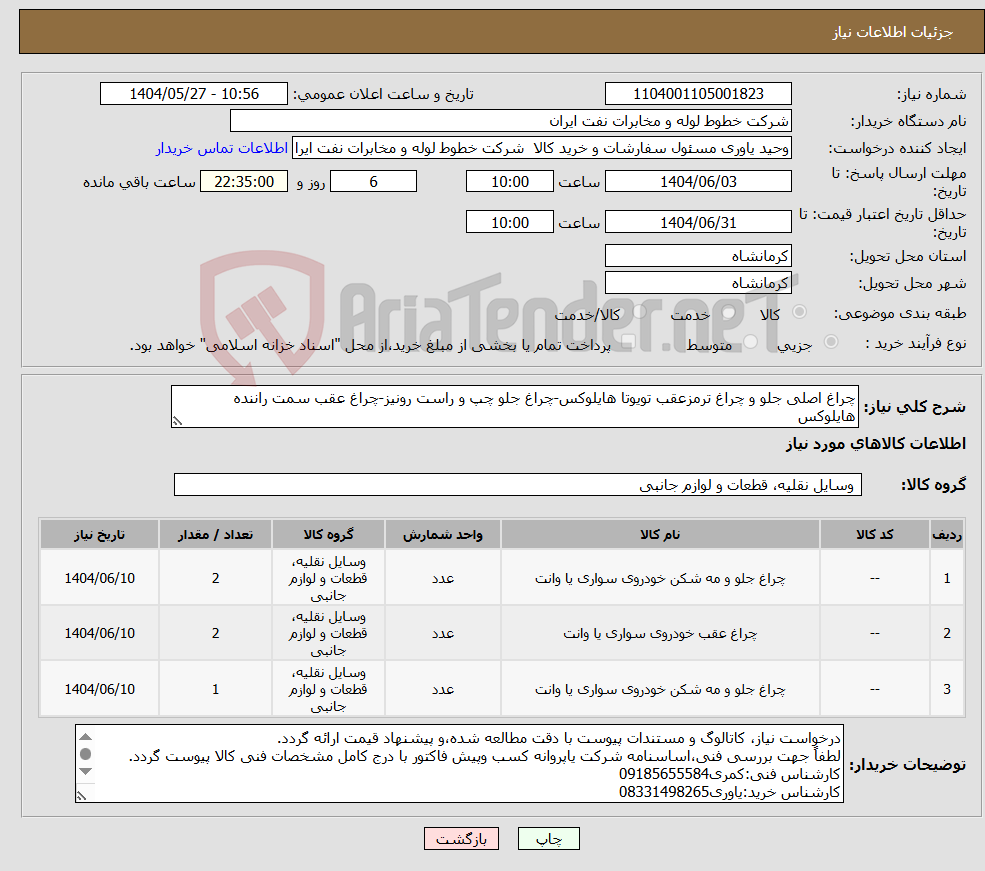Click the item name چراغ عقب in row 2
This screenshot has width=985, height=871.
point(660,634)
